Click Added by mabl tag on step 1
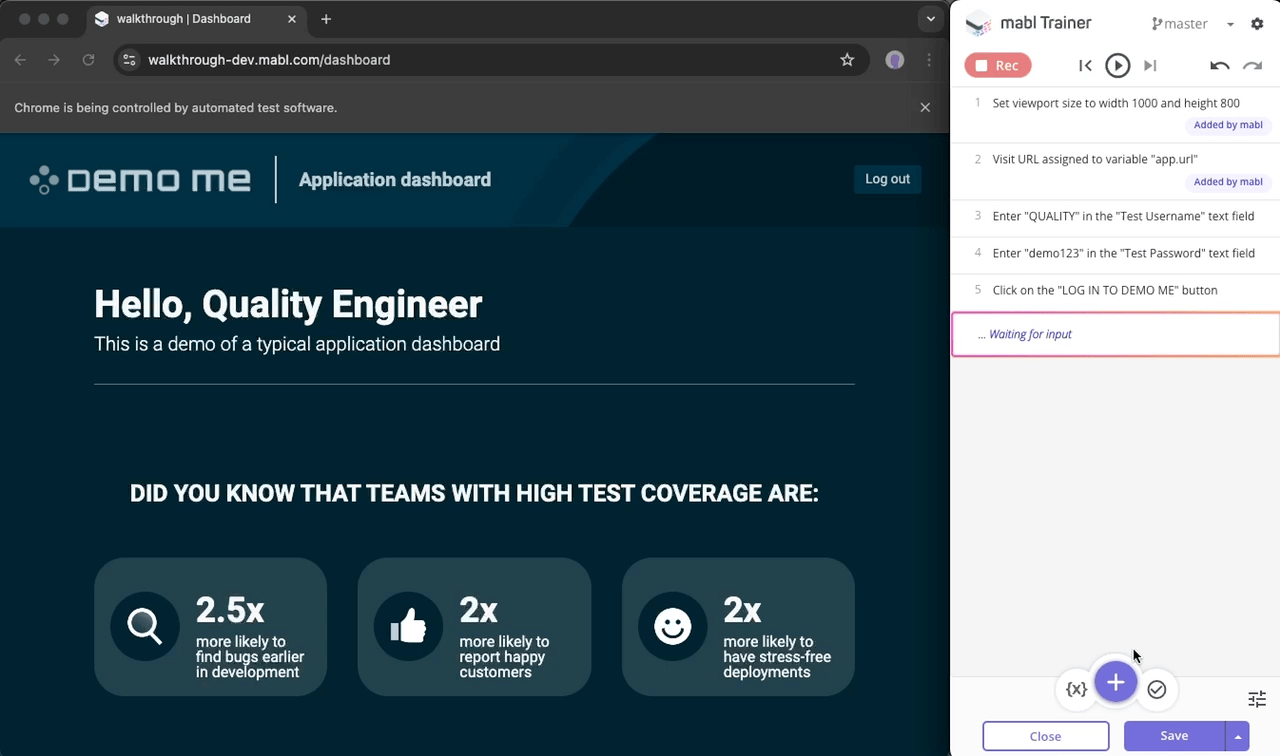The image size is (1280, 756). point(1228,125)
